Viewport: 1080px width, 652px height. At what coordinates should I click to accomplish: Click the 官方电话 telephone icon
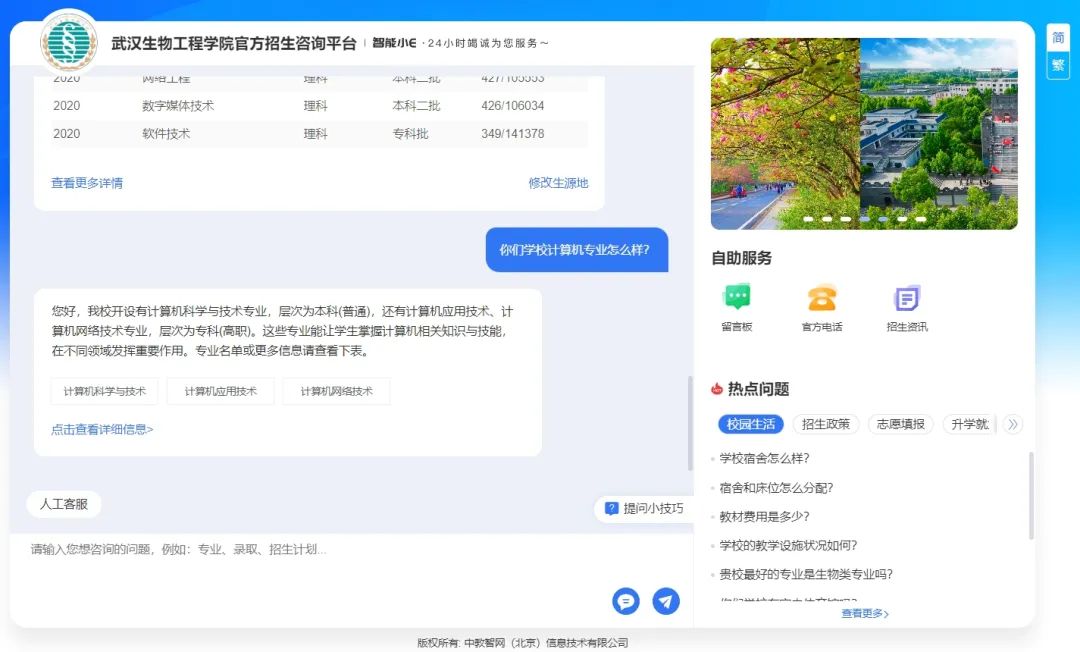(x=822, y=298)
